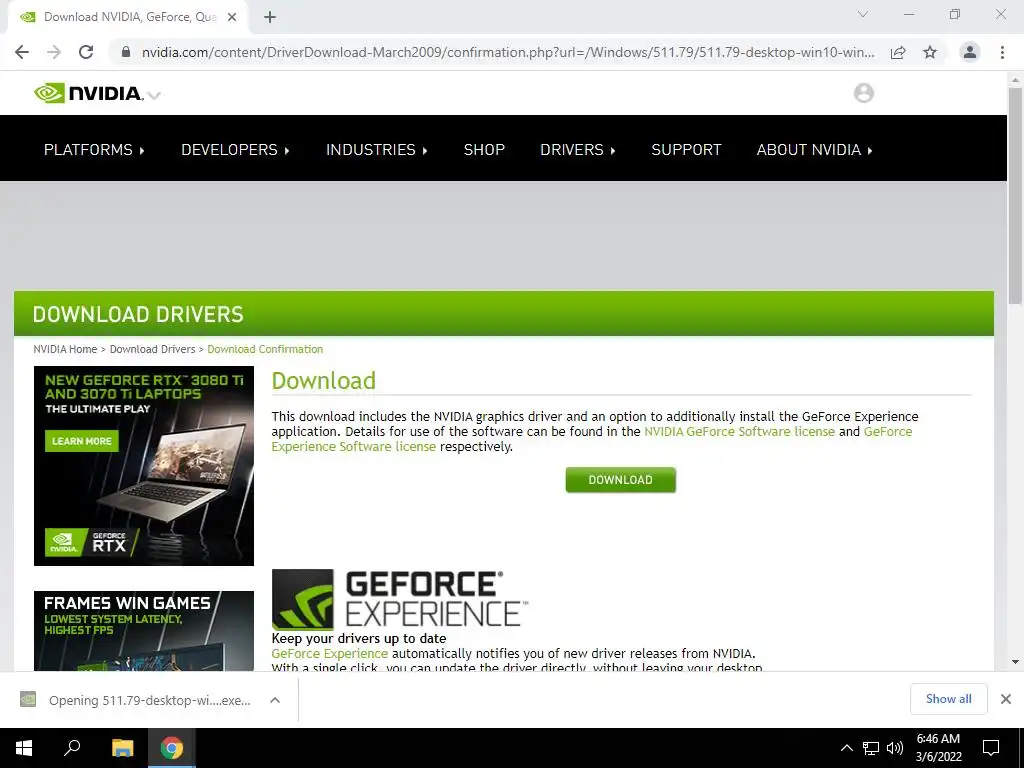Viewport: 1024px width, 768px height.
Task: Click the scrollbar down arrow
Action: pyautogui.click(x=1015, y=662)
